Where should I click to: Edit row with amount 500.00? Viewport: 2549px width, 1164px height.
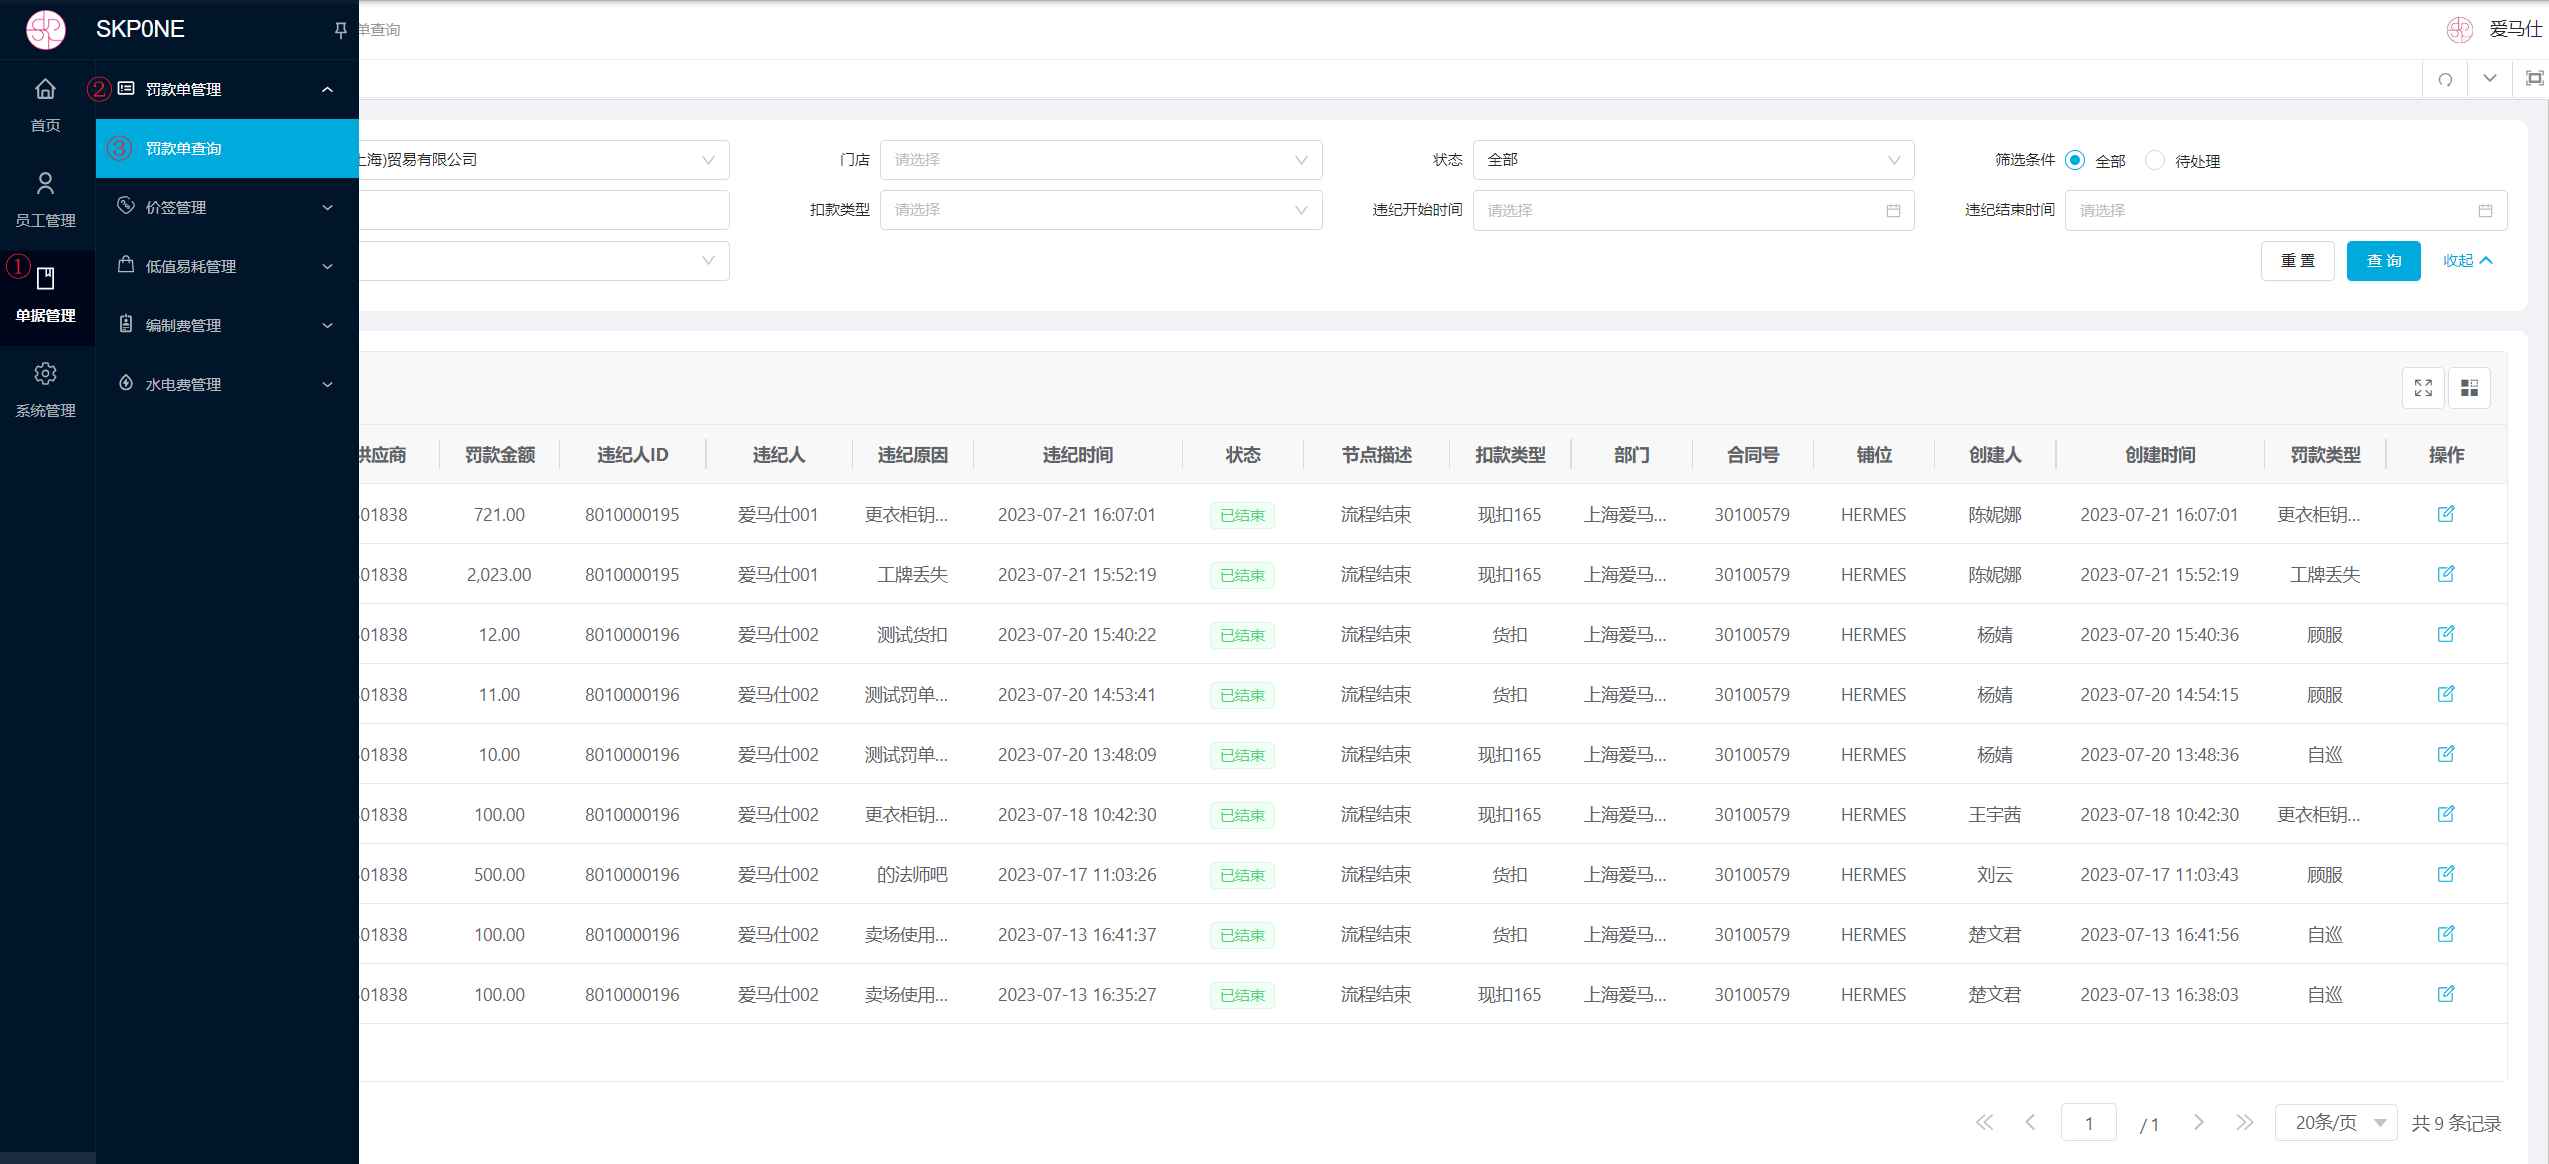point(2446,874)
